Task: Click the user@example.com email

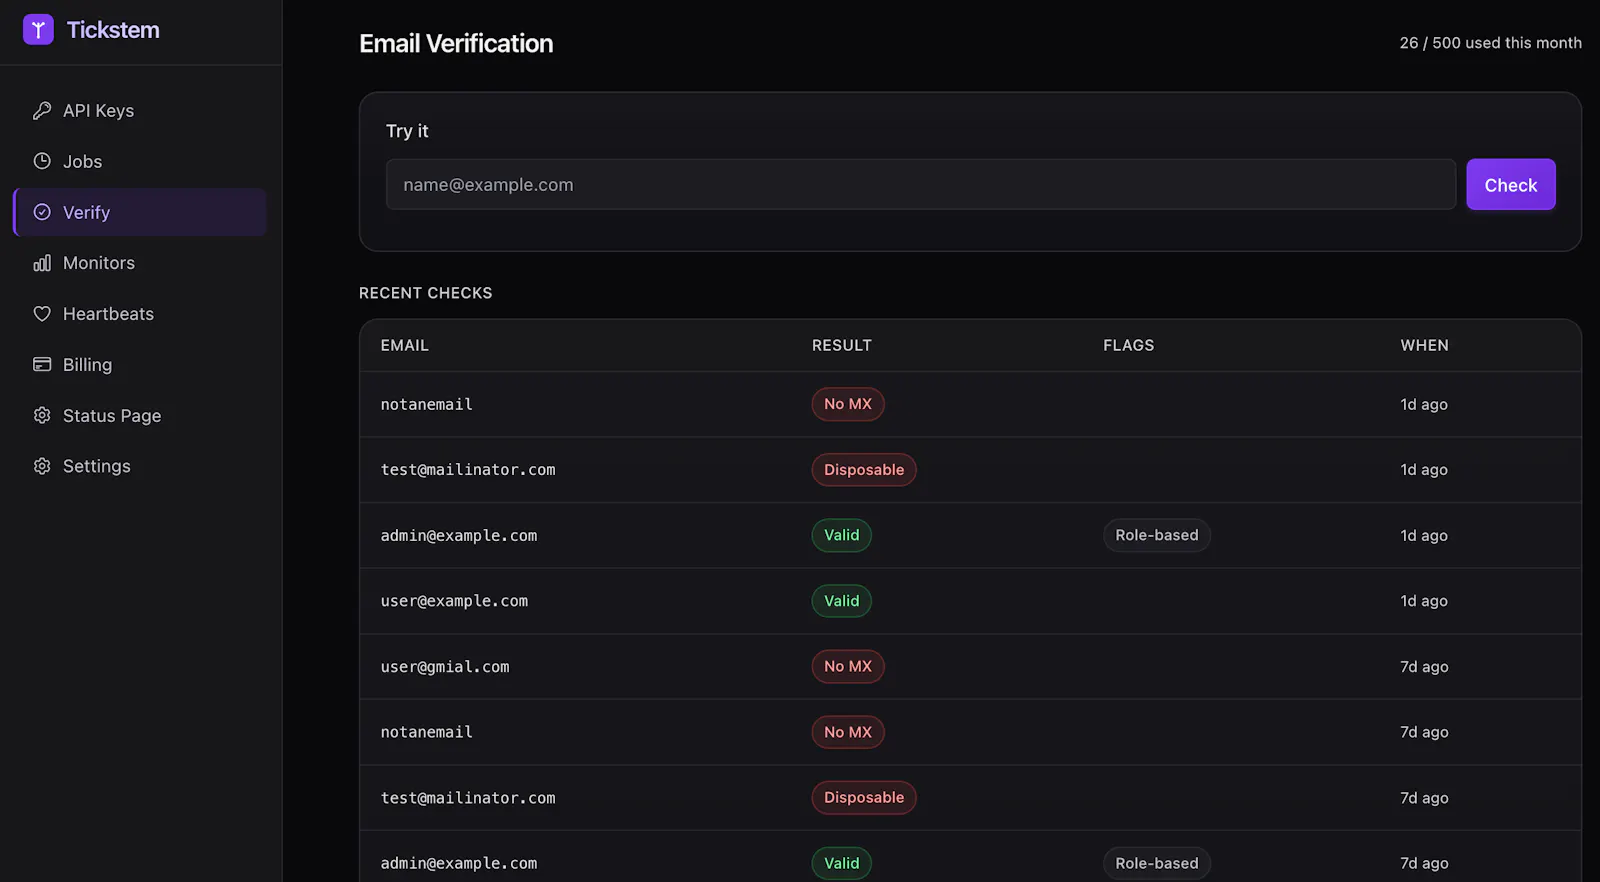Action: coord(454,601)
